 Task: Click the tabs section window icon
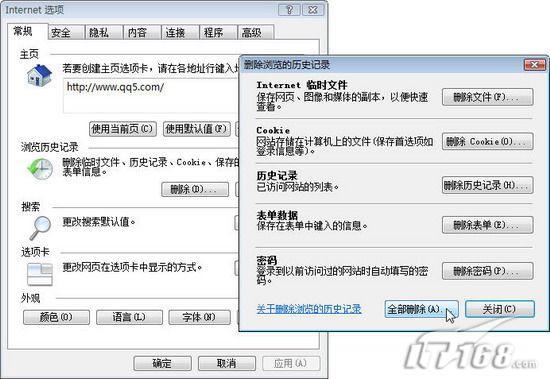coord(40,274)
